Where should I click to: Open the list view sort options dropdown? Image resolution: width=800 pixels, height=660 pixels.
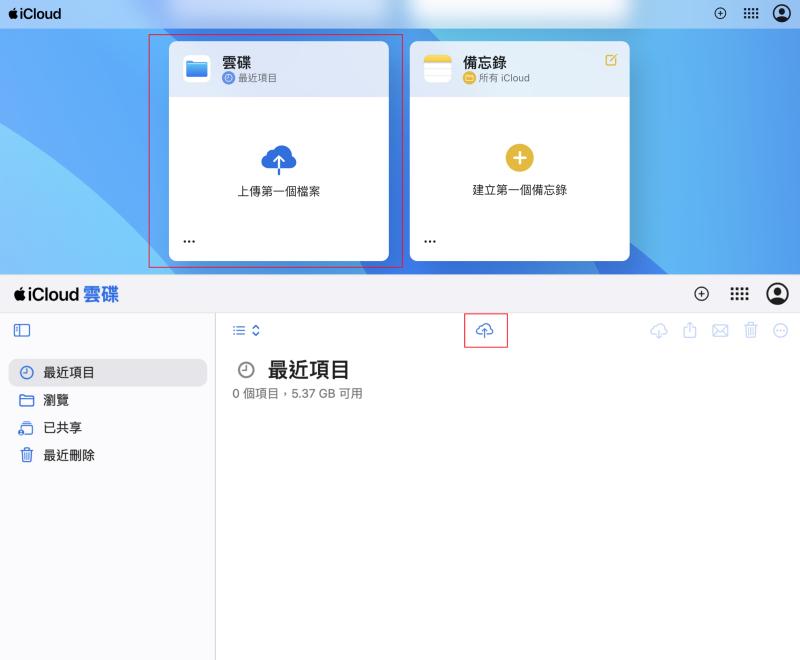click(246, 331)
